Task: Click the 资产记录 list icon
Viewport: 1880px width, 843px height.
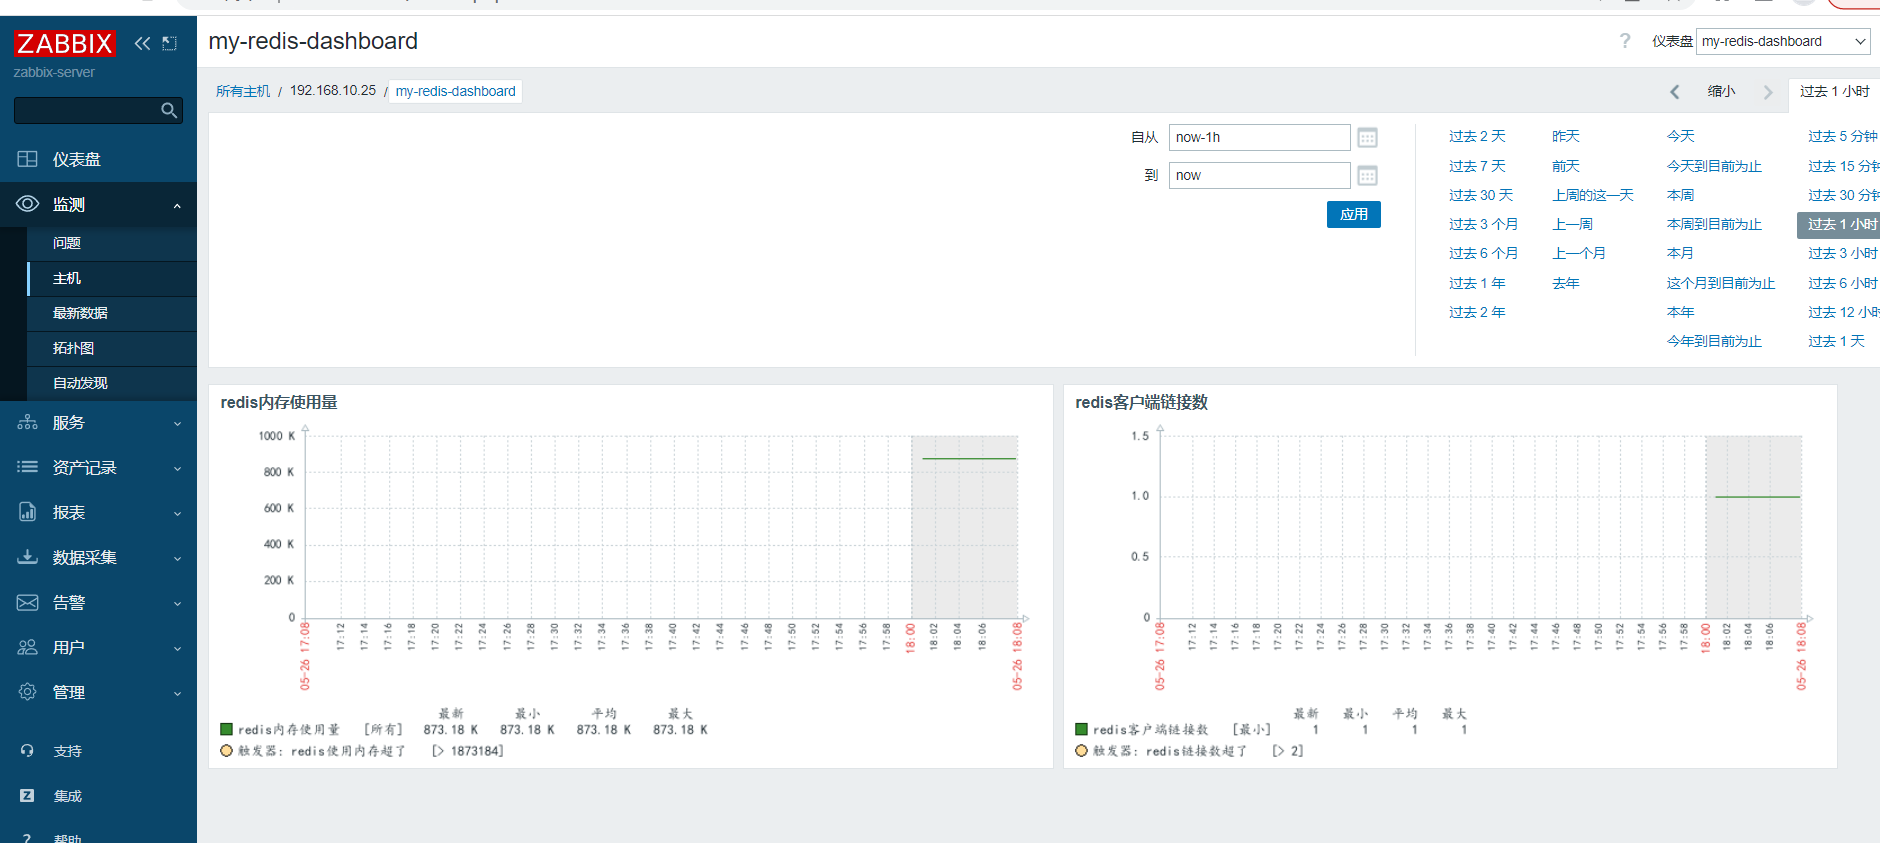Action: 27,467
